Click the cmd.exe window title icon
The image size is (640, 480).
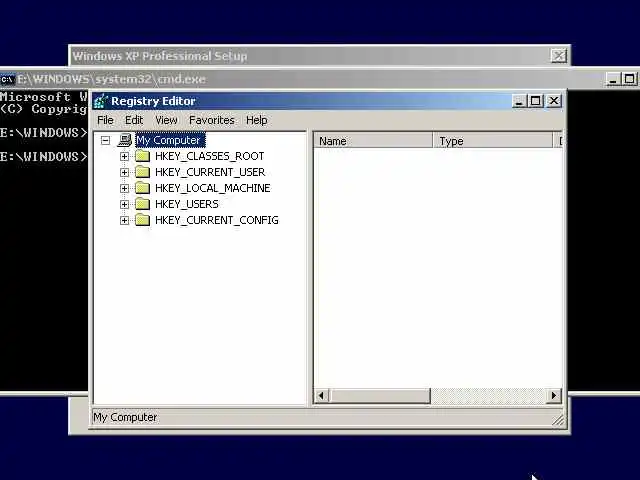(7, 79)
